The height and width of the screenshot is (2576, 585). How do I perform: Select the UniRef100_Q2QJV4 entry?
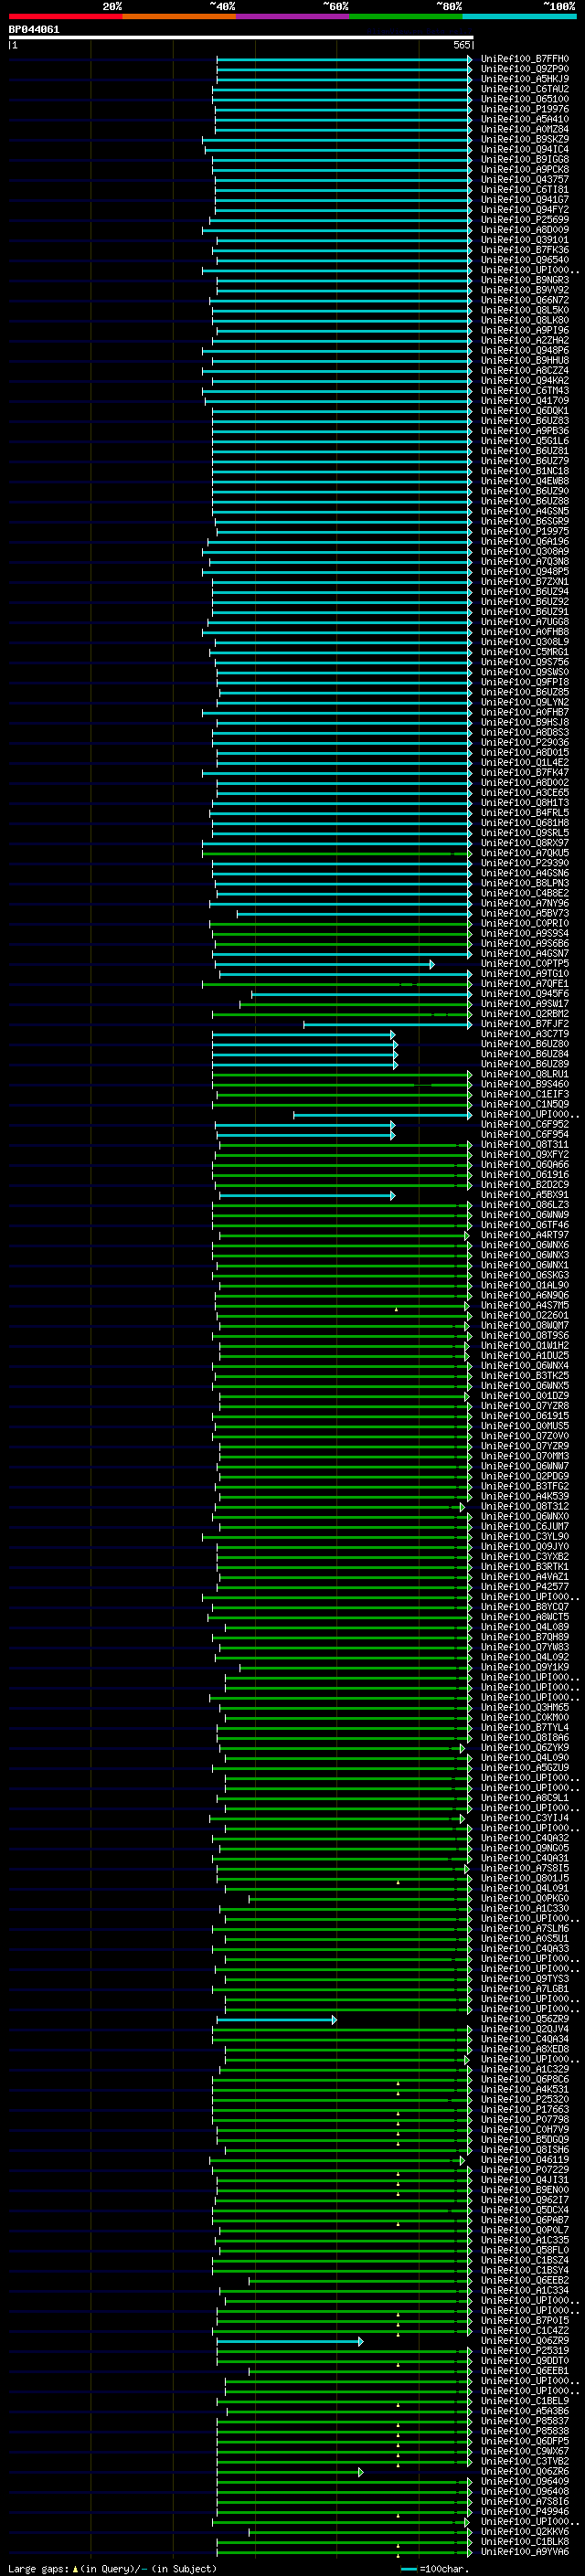[x=524, y=2029]
